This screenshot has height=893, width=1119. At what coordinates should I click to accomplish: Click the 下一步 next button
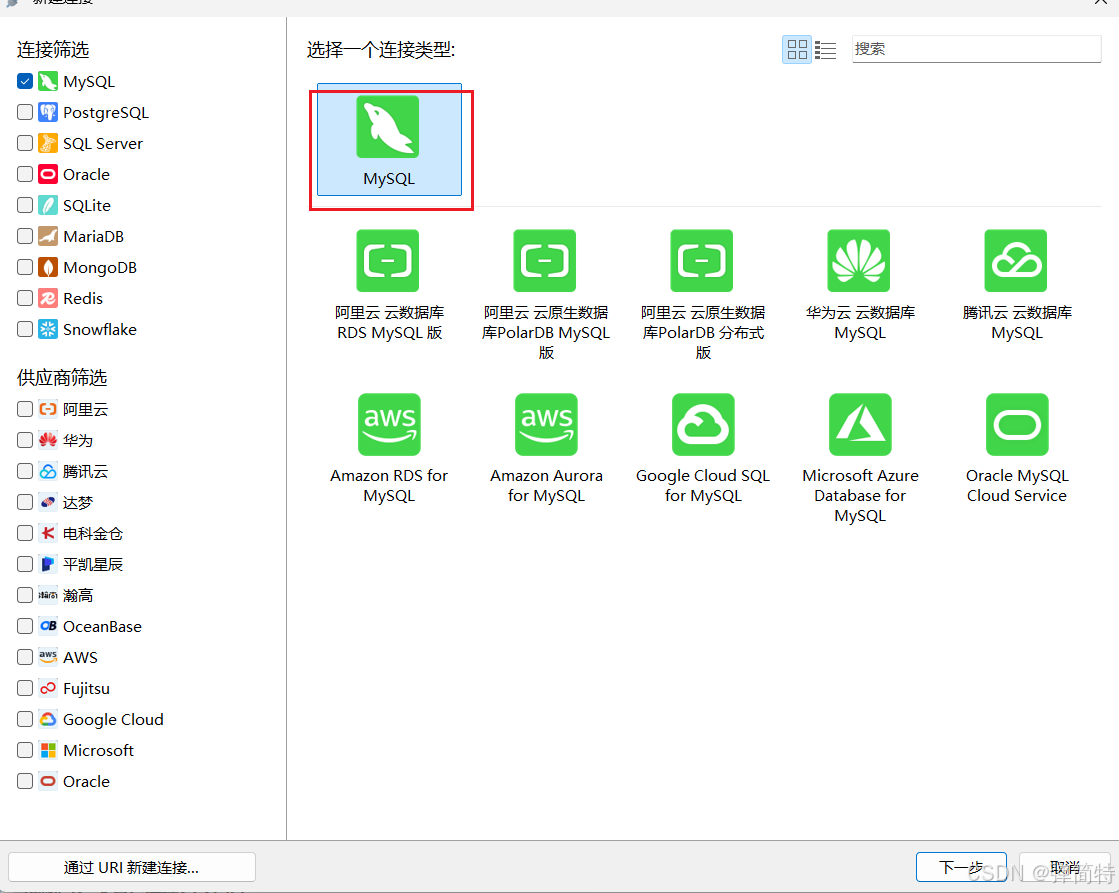(x=961, y=867)
